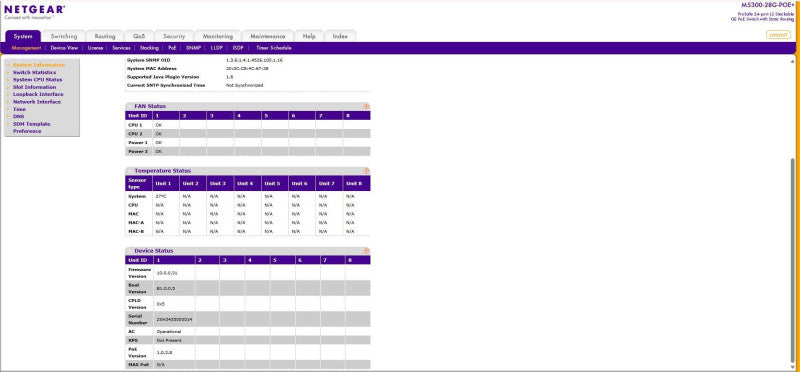Click the Power 1 fan row label
The width and height of the screenshot is (800, 372).
click(x=138, y=142)
